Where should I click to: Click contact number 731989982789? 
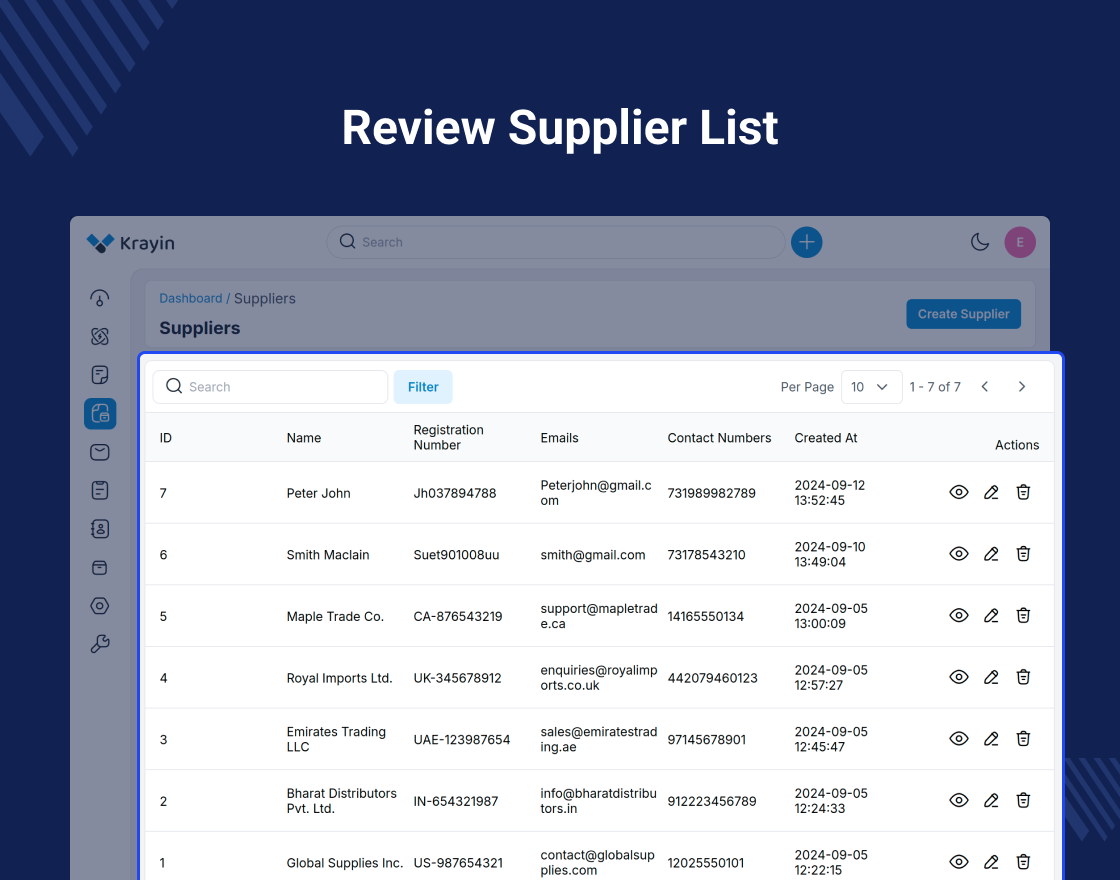[711, 493]
